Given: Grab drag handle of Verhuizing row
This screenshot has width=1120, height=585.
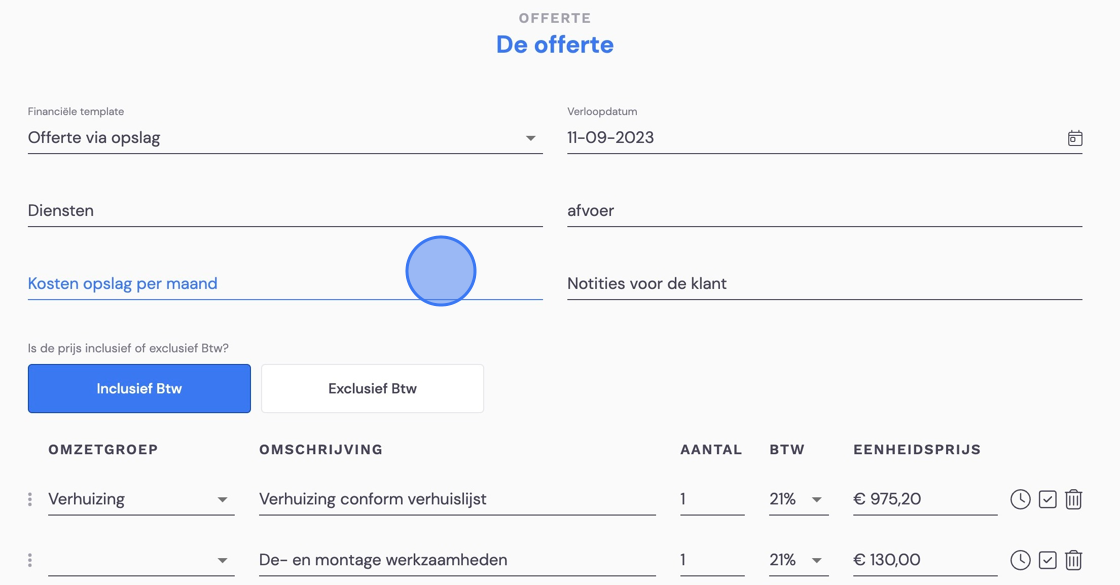Looking at the screenshot, I should click(x=30, y=499).
